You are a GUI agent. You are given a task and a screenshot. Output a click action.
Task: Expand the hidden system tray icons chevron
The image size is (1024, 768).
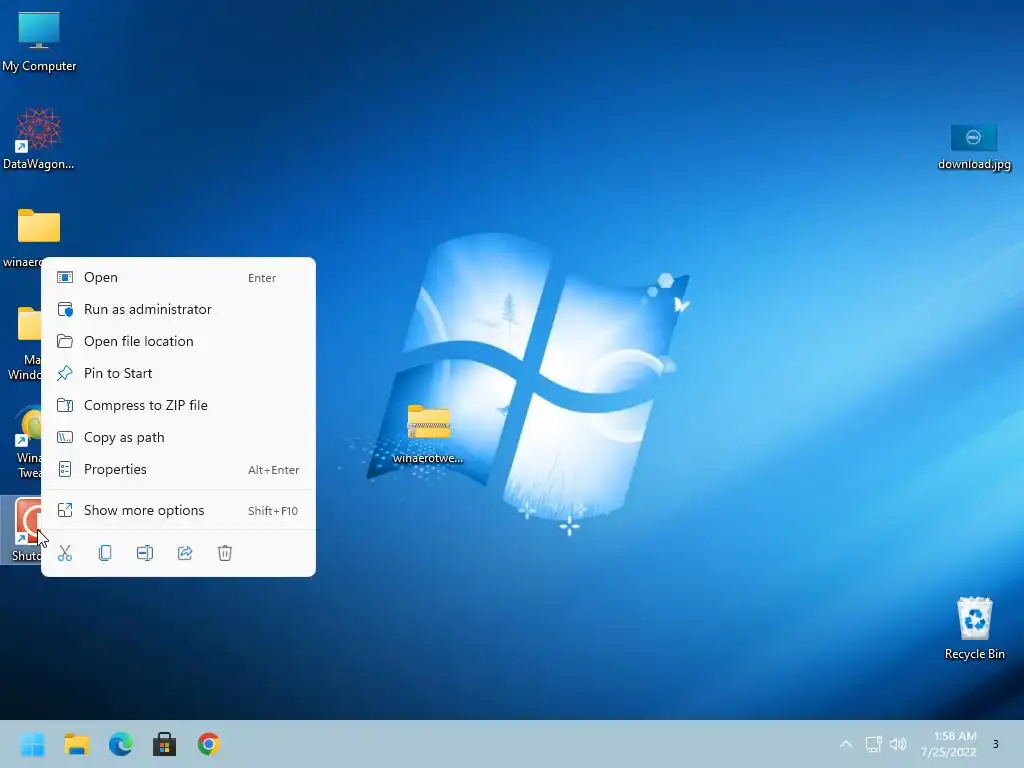click(846, 744)
